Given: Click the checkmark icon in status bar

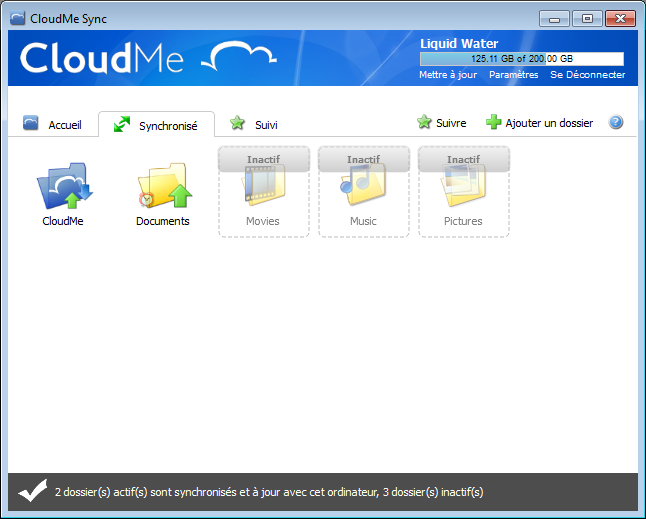Looking at the screenshot, I should point(33,491).
